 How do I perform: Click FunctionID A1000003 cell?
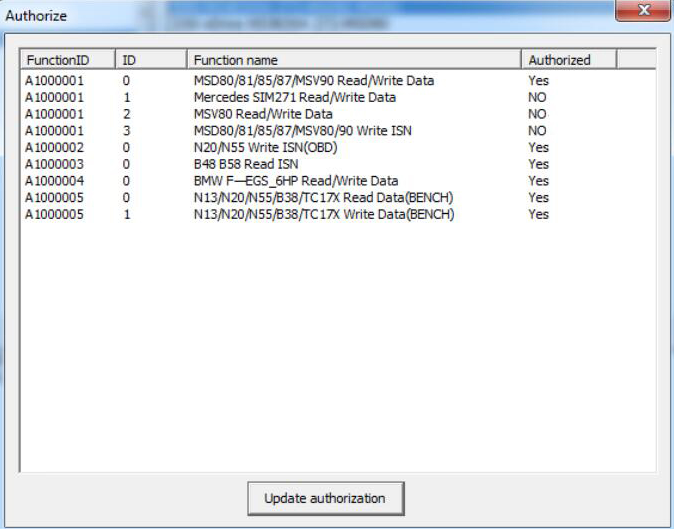point(54,165)
